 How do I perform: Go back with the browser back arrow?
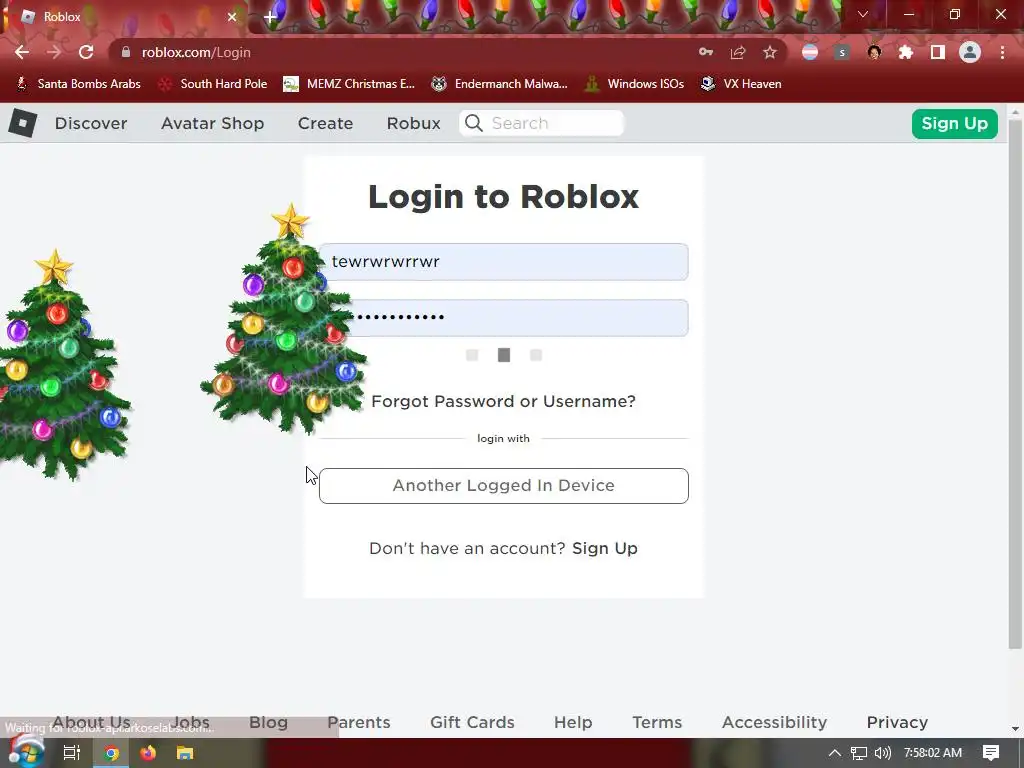pos(22,52)
